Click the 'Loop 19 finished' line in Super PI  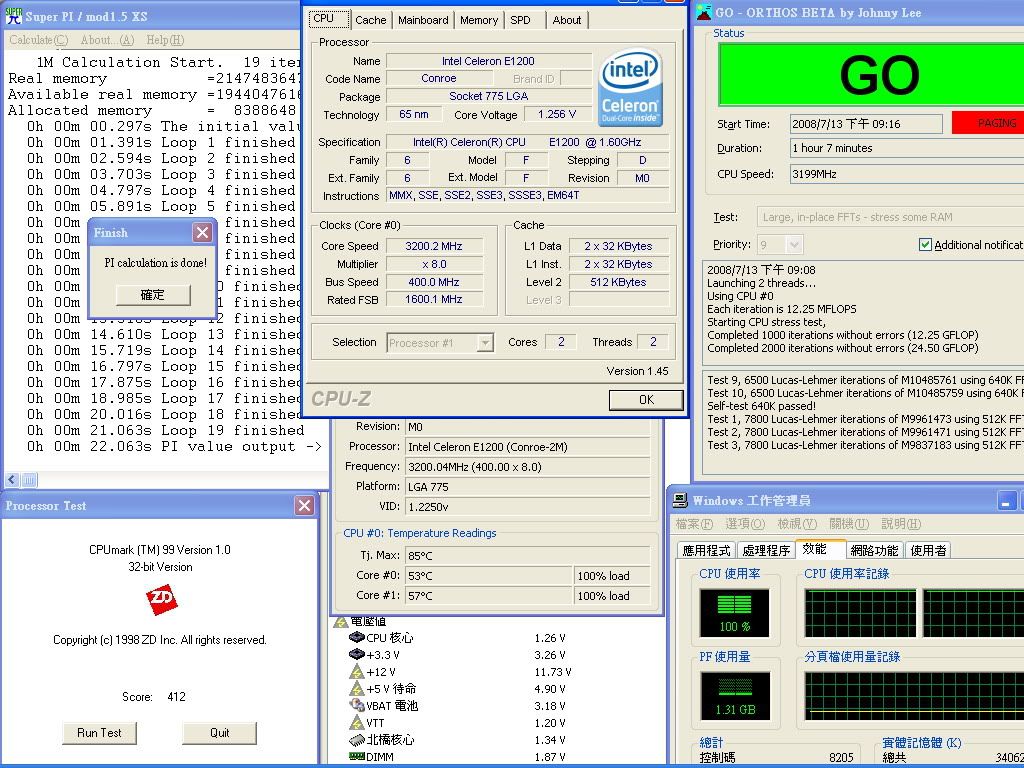pyautogui.click(x=166, y=430)
